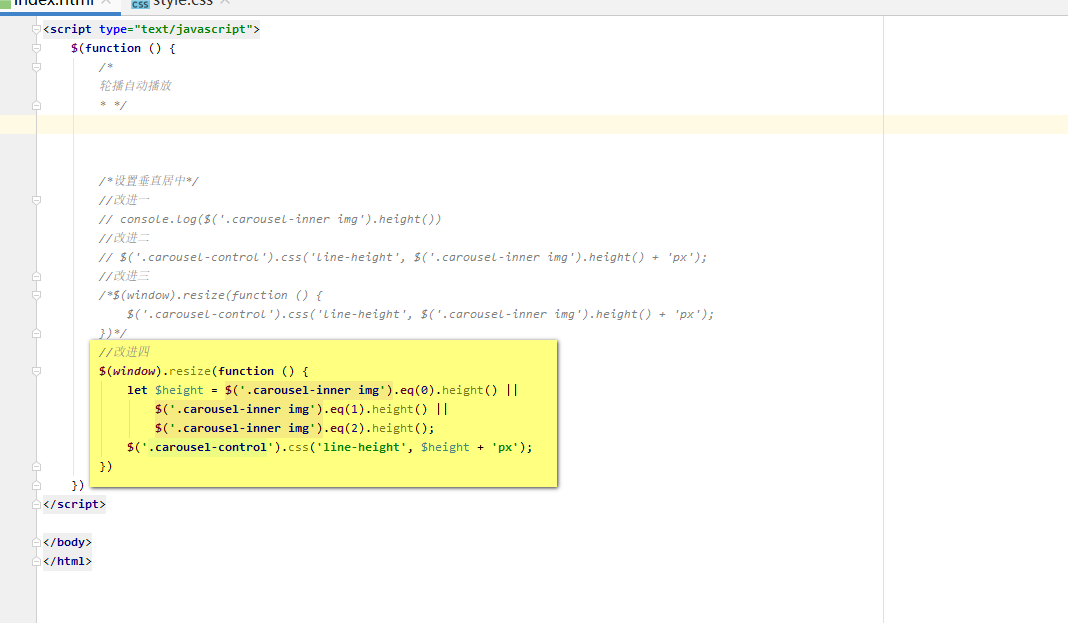Close the style.css tab
Image resolution: width=1068 pixels, height=623 pixels.
tap(225, 3)
